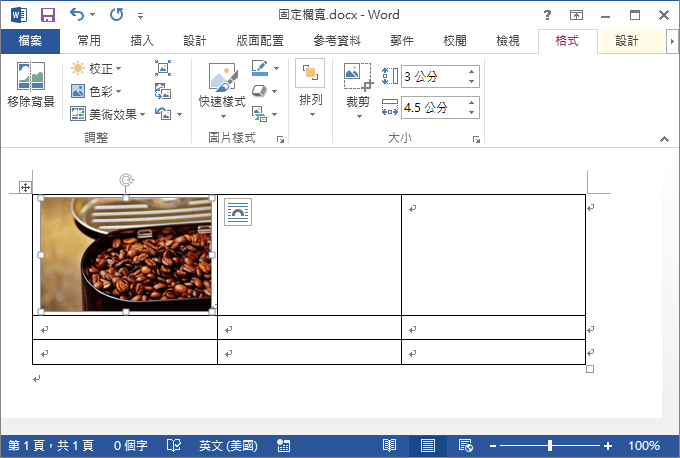Click the Picture Effects icon

coord(259,91)
